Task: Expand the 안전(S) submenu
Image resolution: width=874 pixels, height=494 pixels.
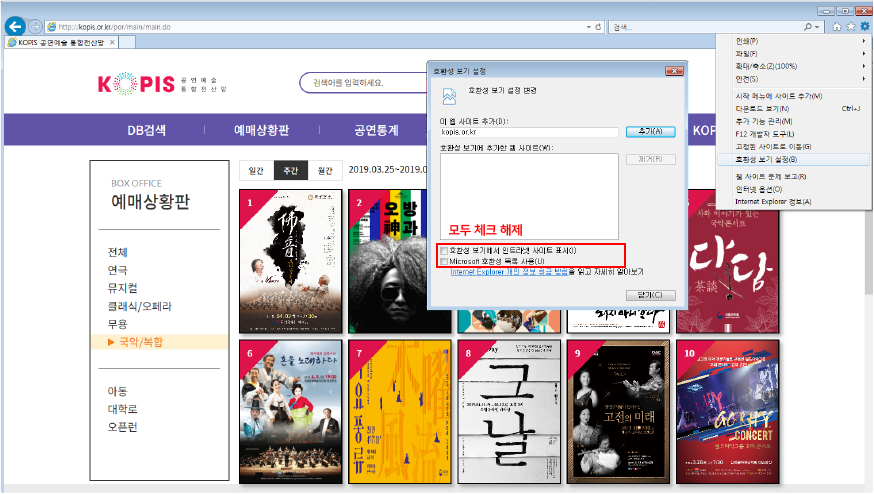Action: click(794, 79)
